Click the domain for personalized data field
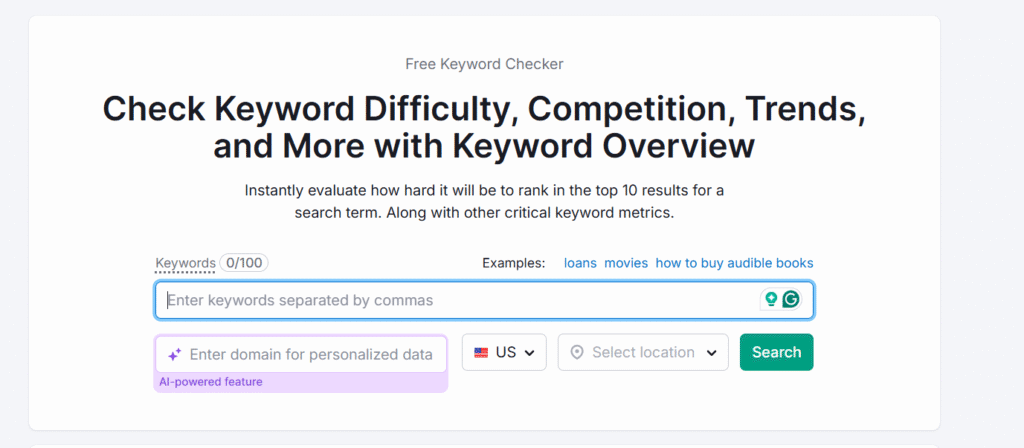This screenshot has height=448, width=1024. click(x=301, y=355)
